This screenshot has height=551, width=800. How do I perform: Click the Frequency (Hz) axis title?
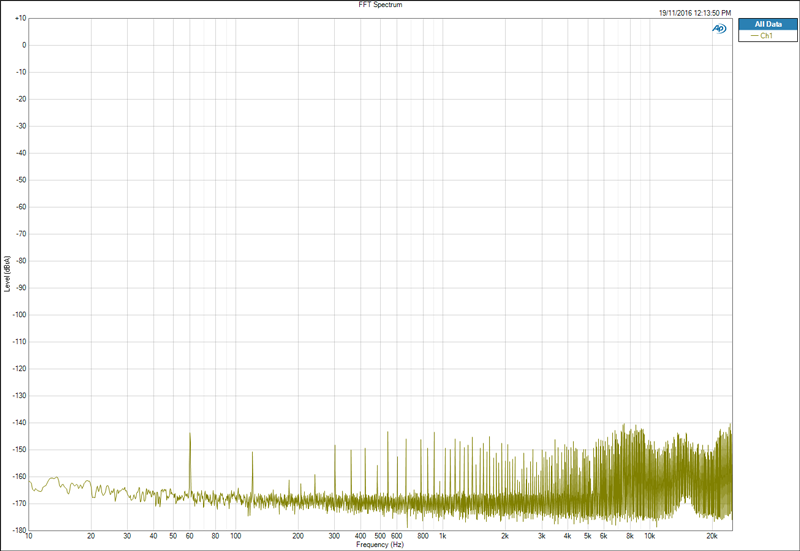380,545
